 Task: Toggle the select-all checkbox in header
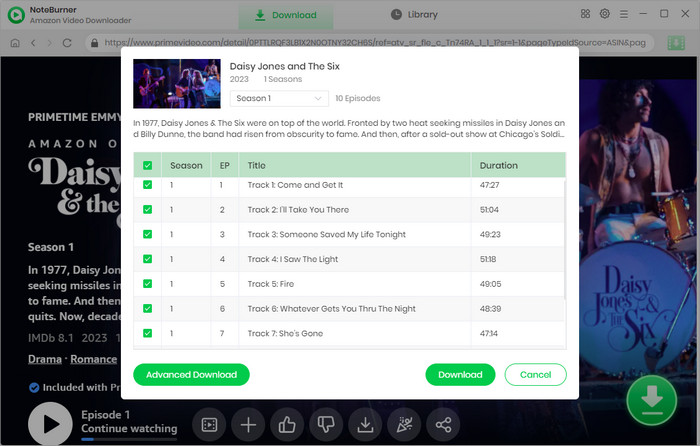coord(147,166)
